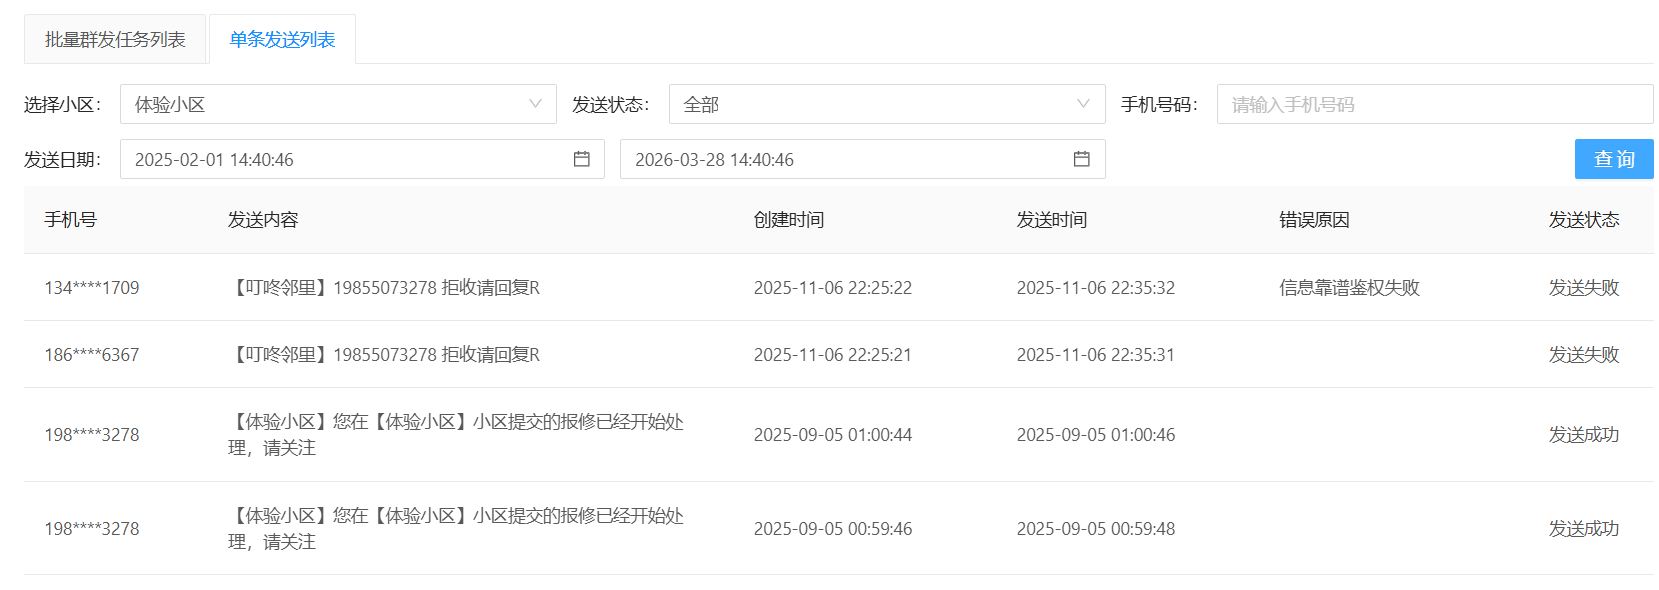
Task: Focus the 手机号码 input field
Action: click(x=1434, y=104)
